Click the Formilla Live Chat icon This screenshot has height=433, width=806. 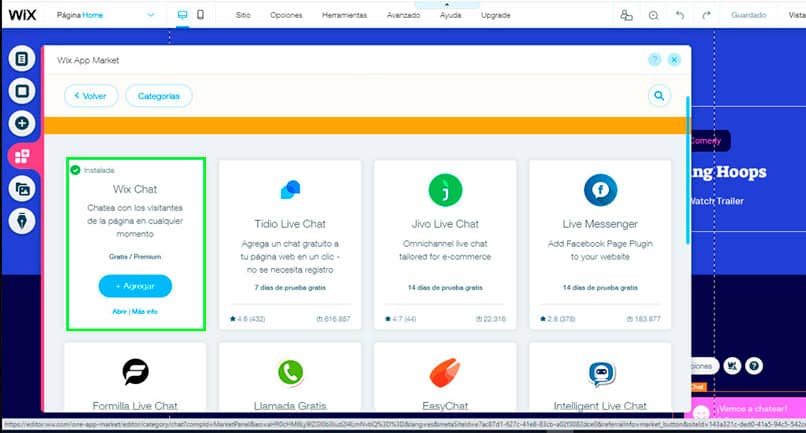click(135, 372)
